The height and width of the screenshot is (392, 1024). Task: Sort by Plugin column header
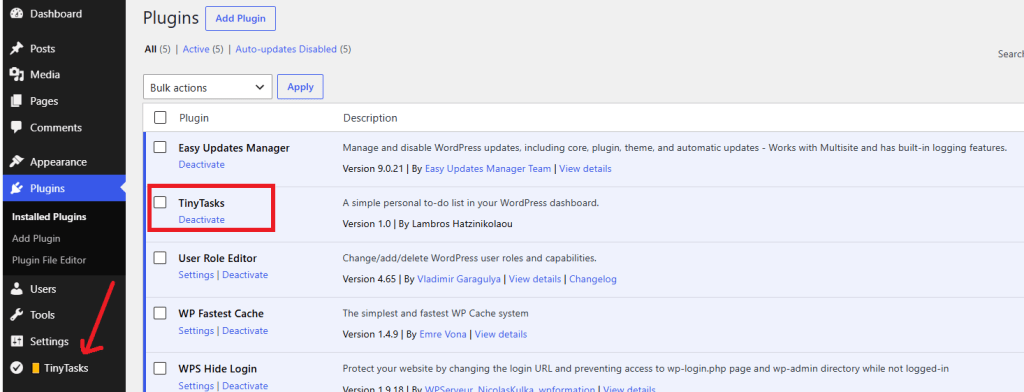coord(194,118)
